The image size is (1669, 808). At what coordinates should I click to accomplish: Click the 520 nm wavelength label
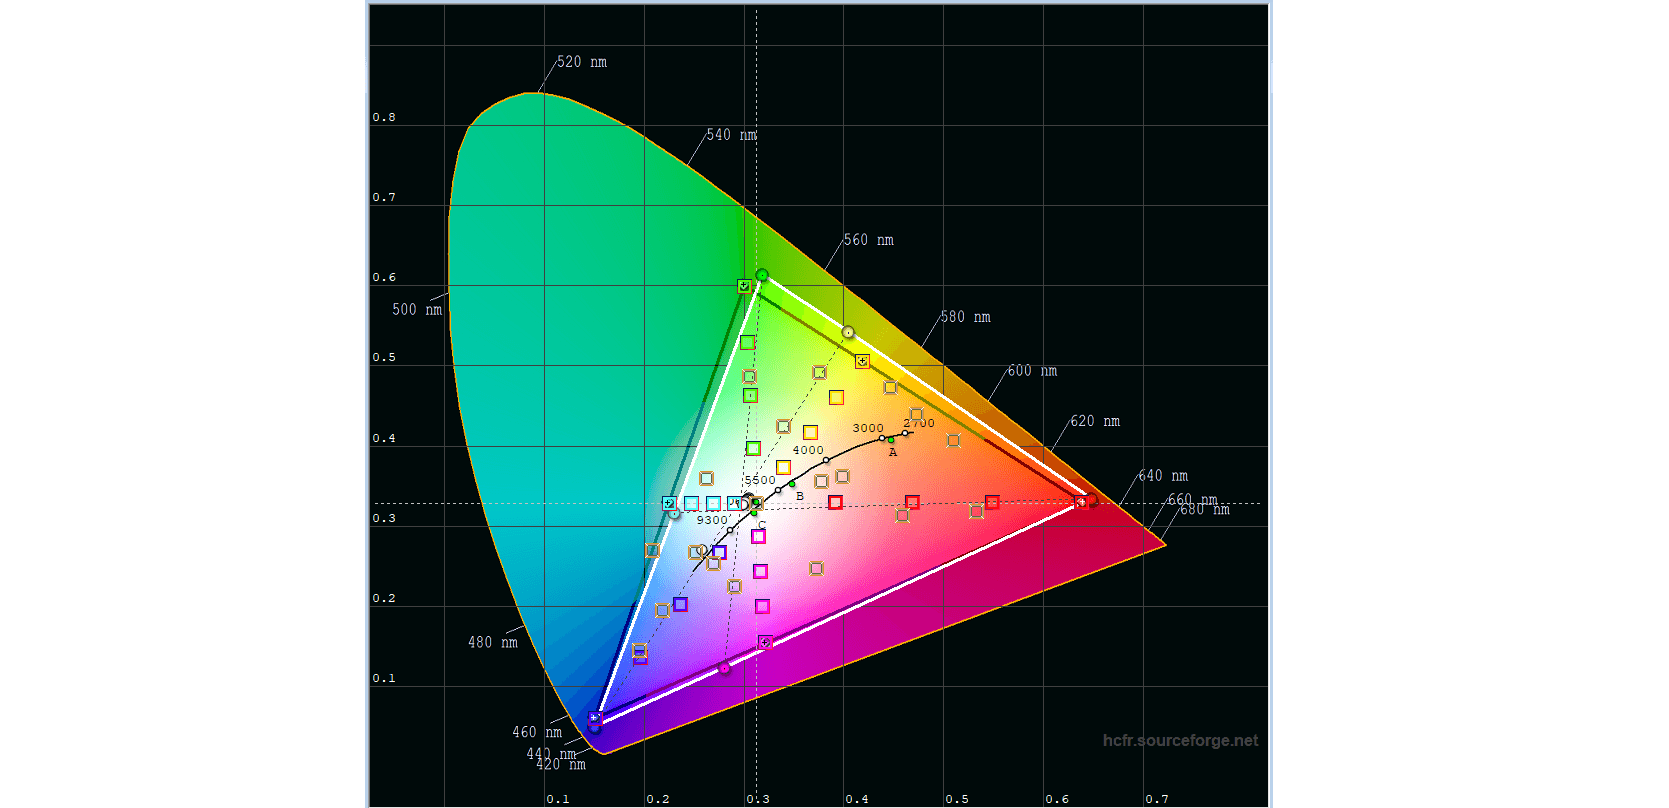582,62
